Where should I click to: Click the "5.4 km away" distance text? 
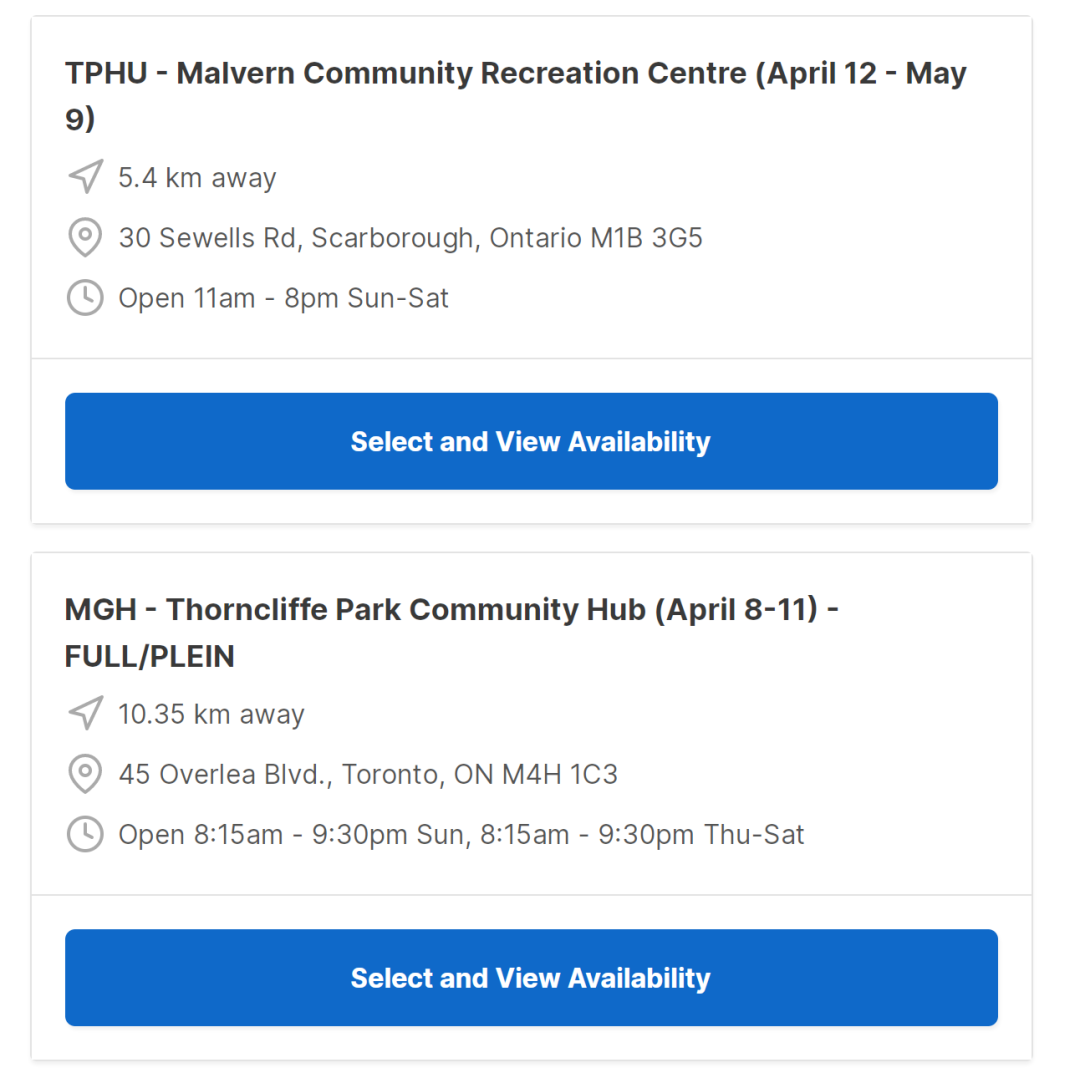coord(197,178)
